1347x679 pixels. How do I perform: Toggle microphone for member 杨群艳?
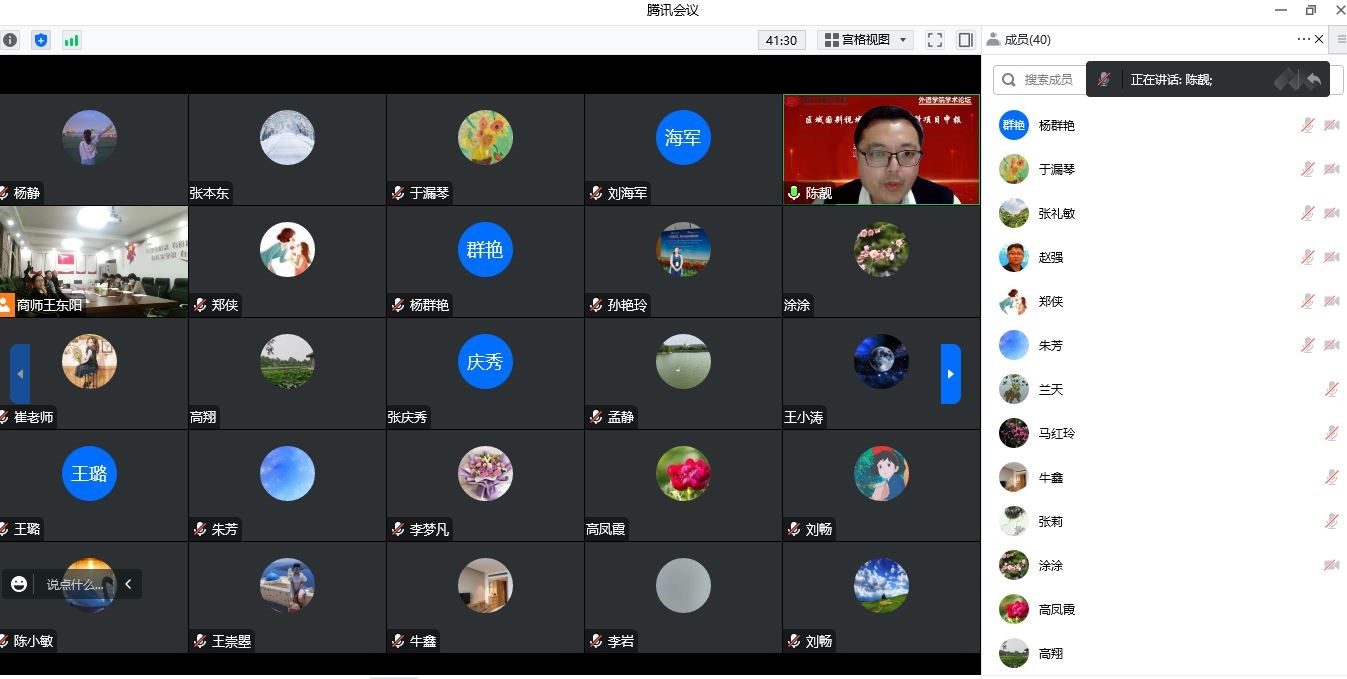[x=1307, y=126]
